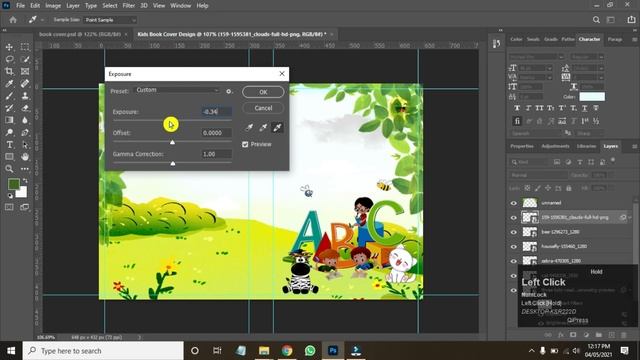Switch to the Color panel tab
Image resolution: width=640 pixels, height=360 pixels.
pos(516,39)
